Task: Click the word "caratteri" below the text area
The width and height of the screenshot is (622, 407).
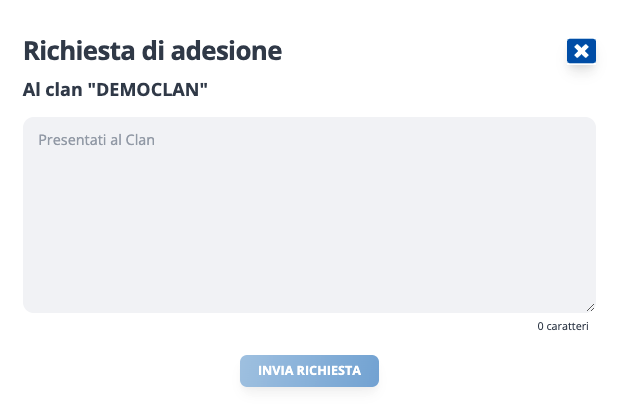Action: pos(567,326)
